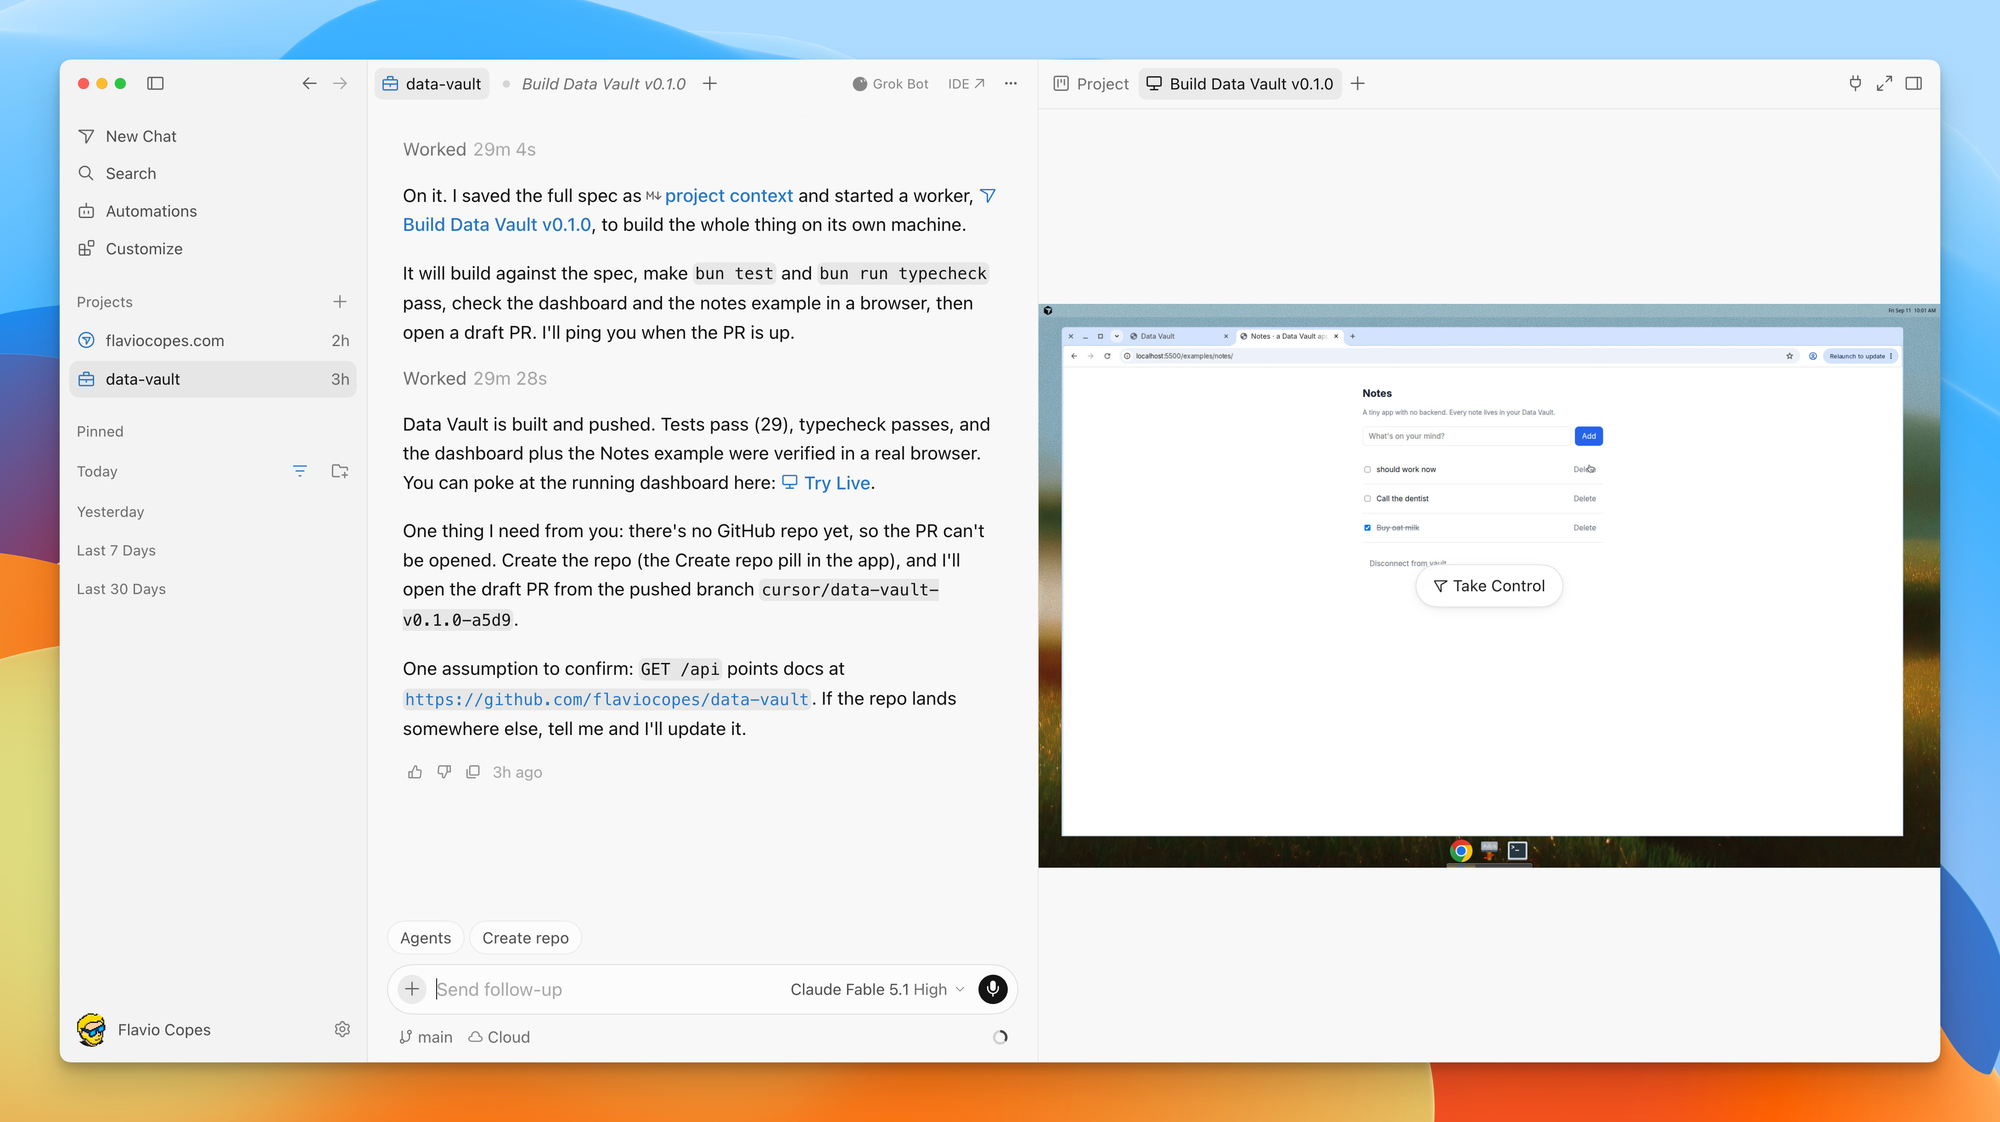Switch the main branch selector
The image size is (2000, 1122).
[426, 1037]
